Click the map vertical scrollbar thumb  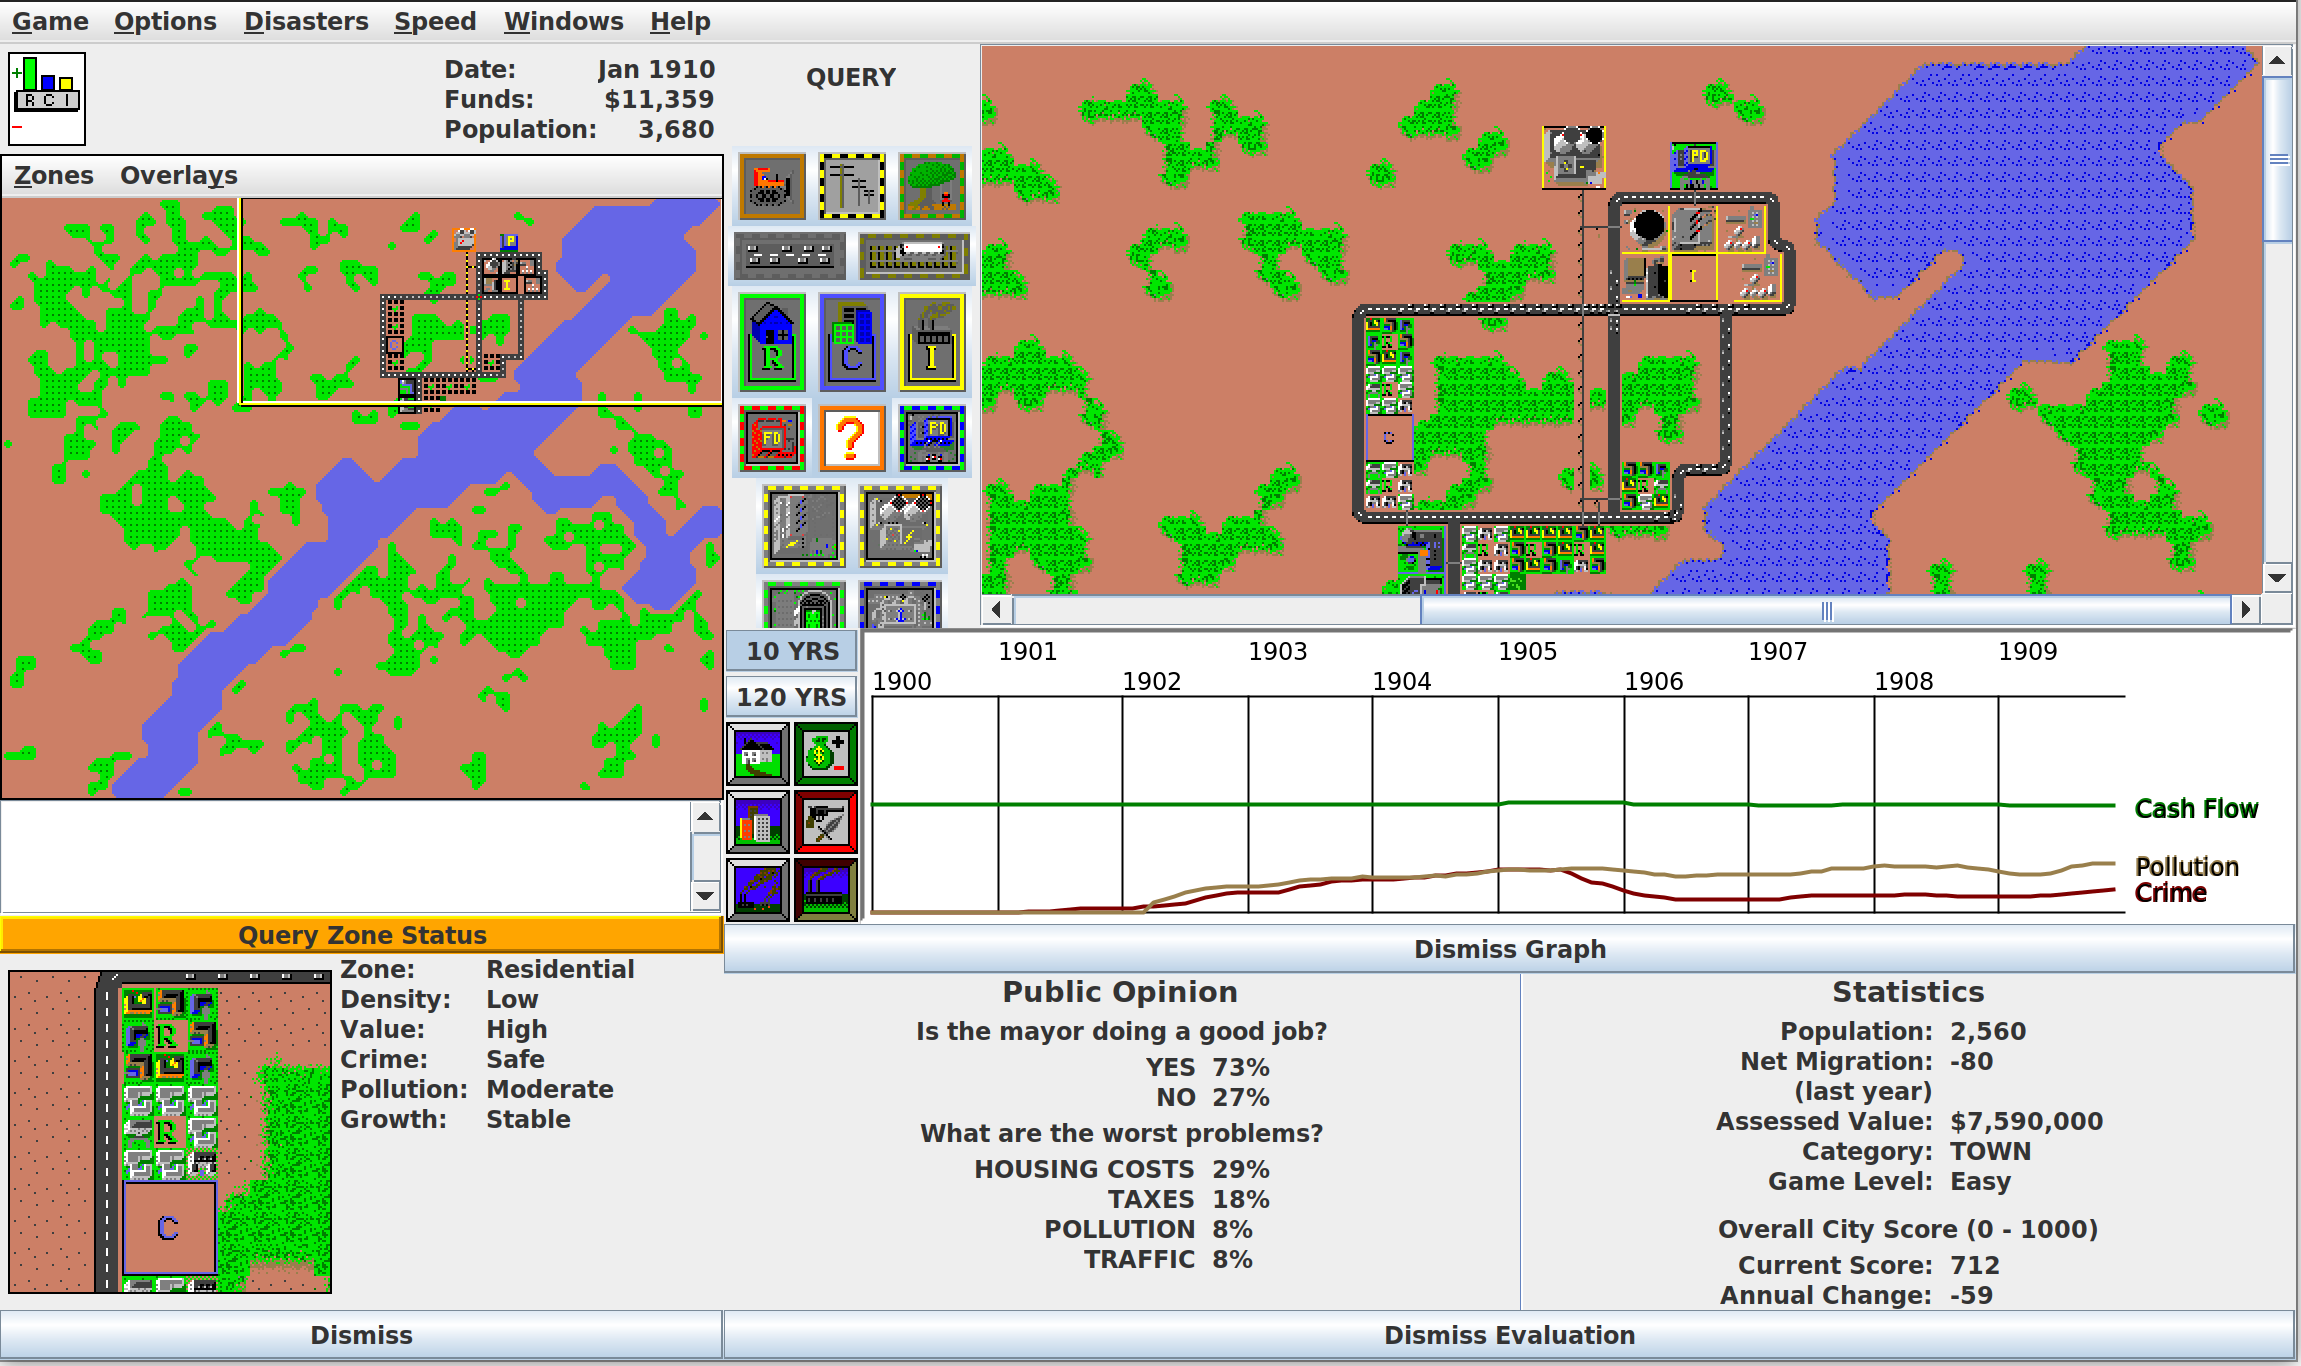tap(2277, 159)
